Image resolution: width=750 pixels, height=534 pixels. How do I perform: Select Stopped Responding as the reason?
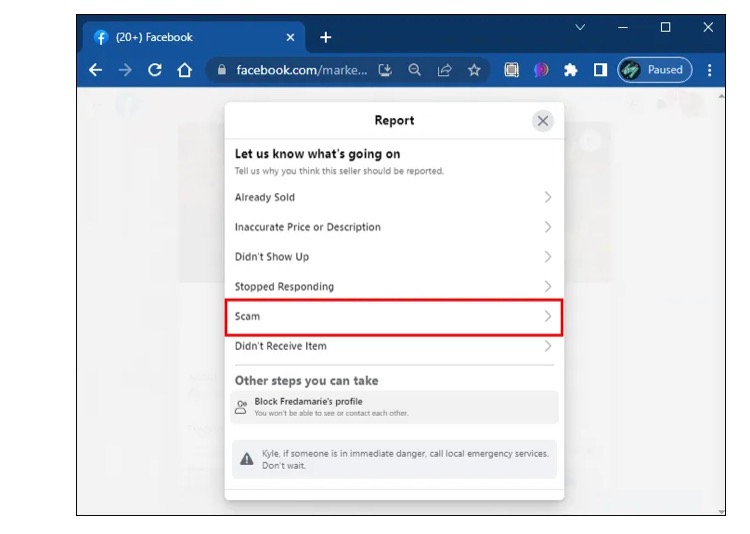point(393,287)
